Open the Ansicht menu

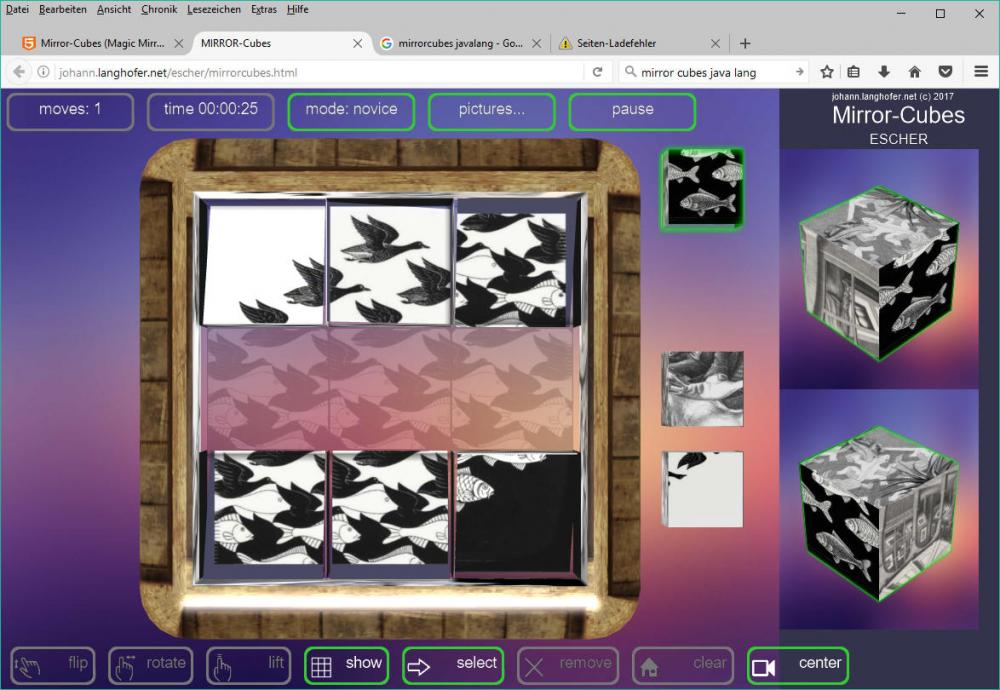(x=114, y=10)
